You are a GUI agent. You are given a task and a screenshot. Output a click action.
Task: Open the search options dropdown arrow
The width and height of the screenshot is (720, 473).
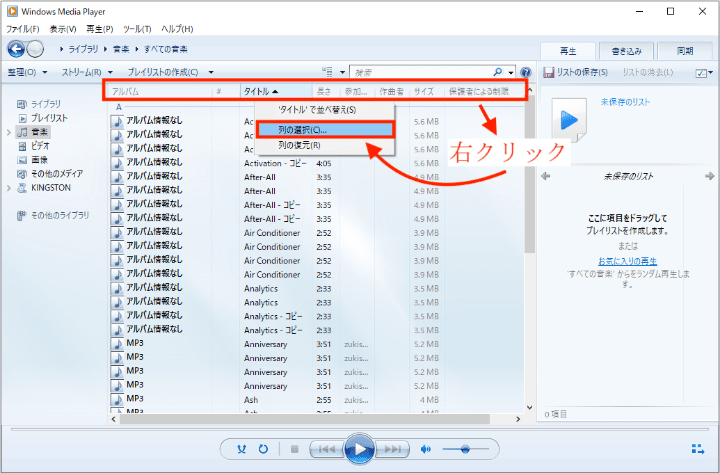(511, 72)
